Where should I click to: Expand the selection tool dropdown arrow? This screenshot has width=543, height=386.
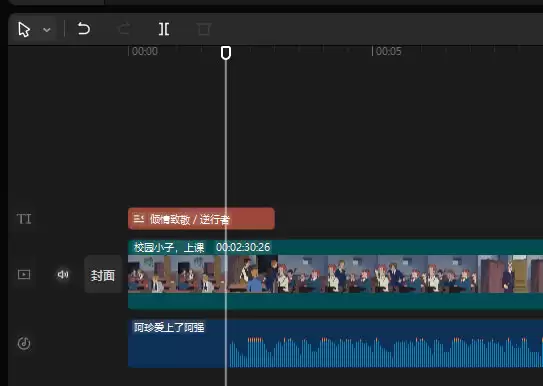point(47,30)
